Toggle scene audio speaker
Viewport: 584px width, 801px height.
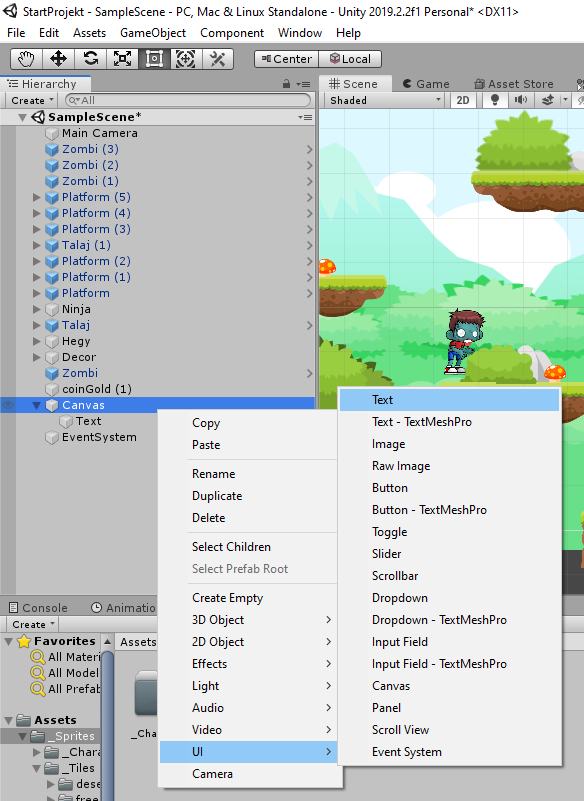pos(521,100)
